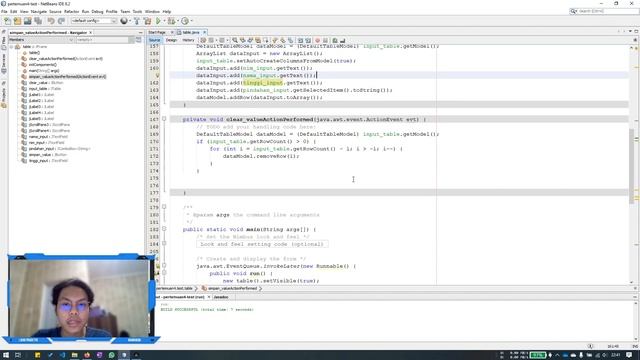Screen dimensions: 640x360
Task: Click the Stop Macro Recording icon
Action: pos(325,40)
